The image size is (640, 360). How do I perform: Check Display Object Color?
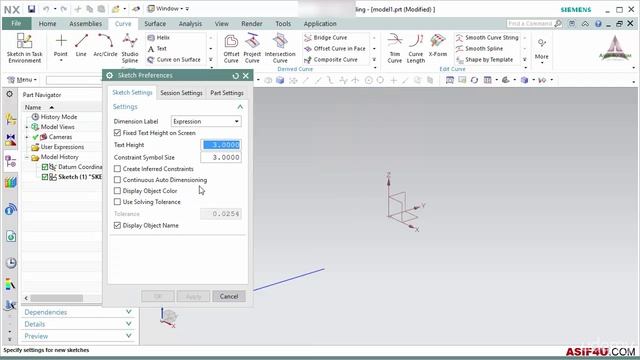pos(118,191)
